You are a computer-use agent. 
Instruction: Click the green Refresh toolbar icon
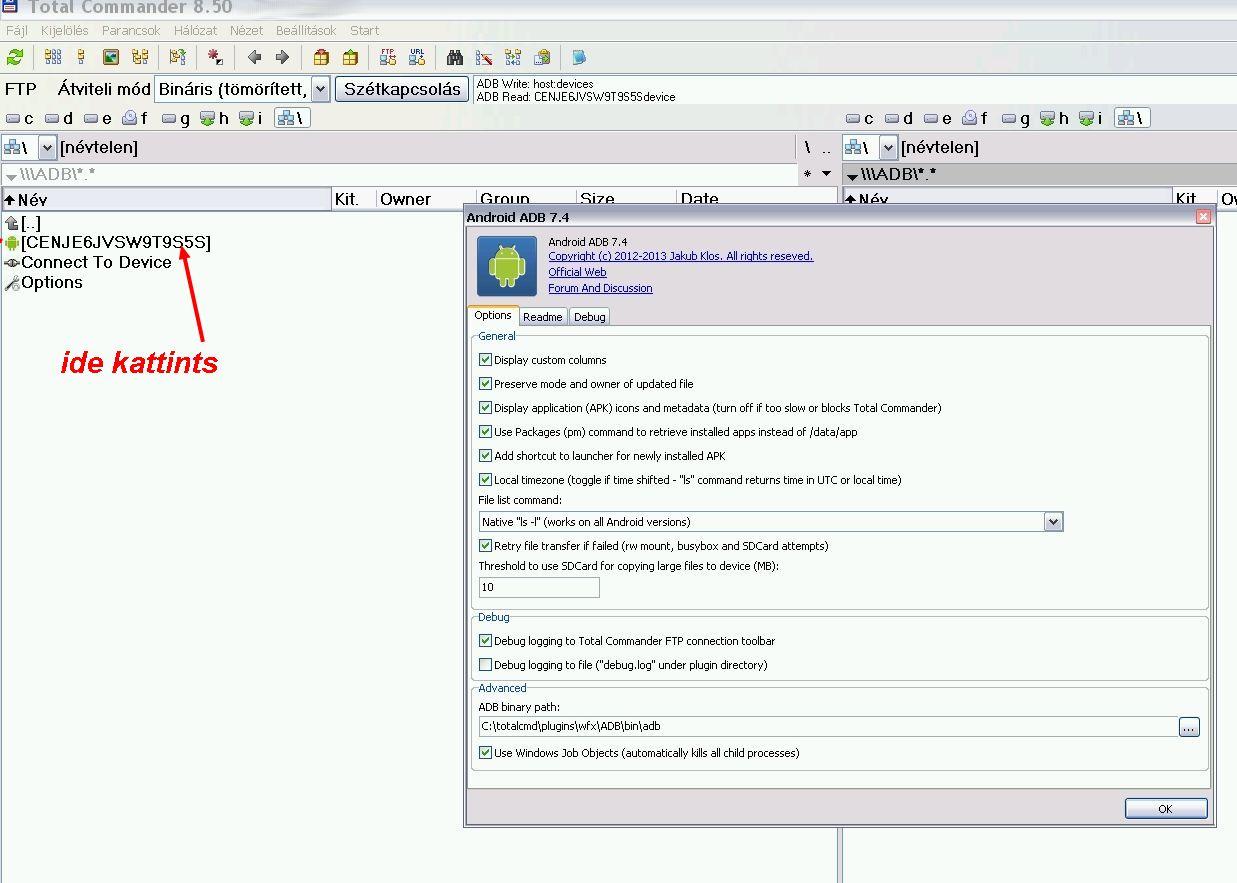[15, 57]
